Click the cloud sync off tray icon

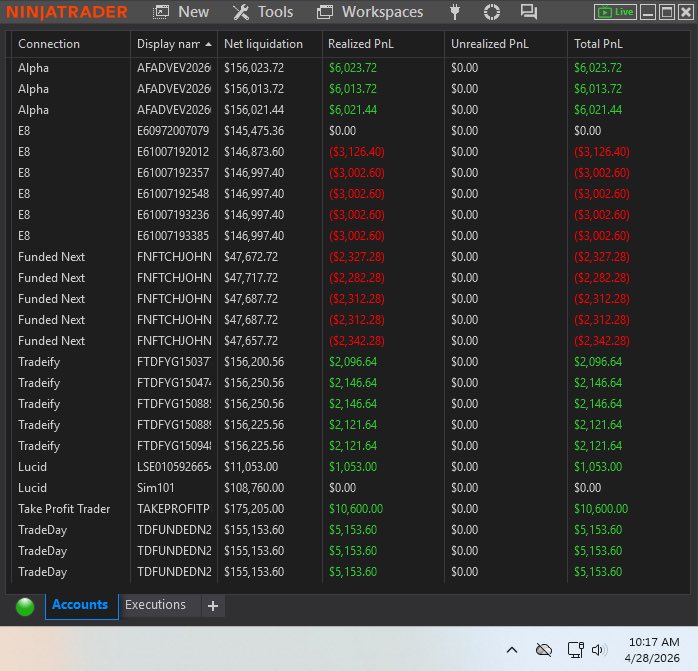tap(544, 650)
